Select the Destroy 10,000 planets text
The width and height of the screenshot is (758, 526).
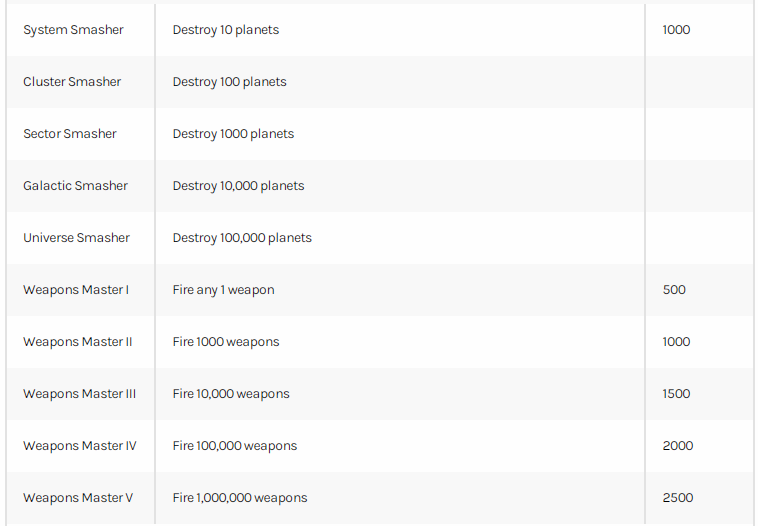point(238,186)
